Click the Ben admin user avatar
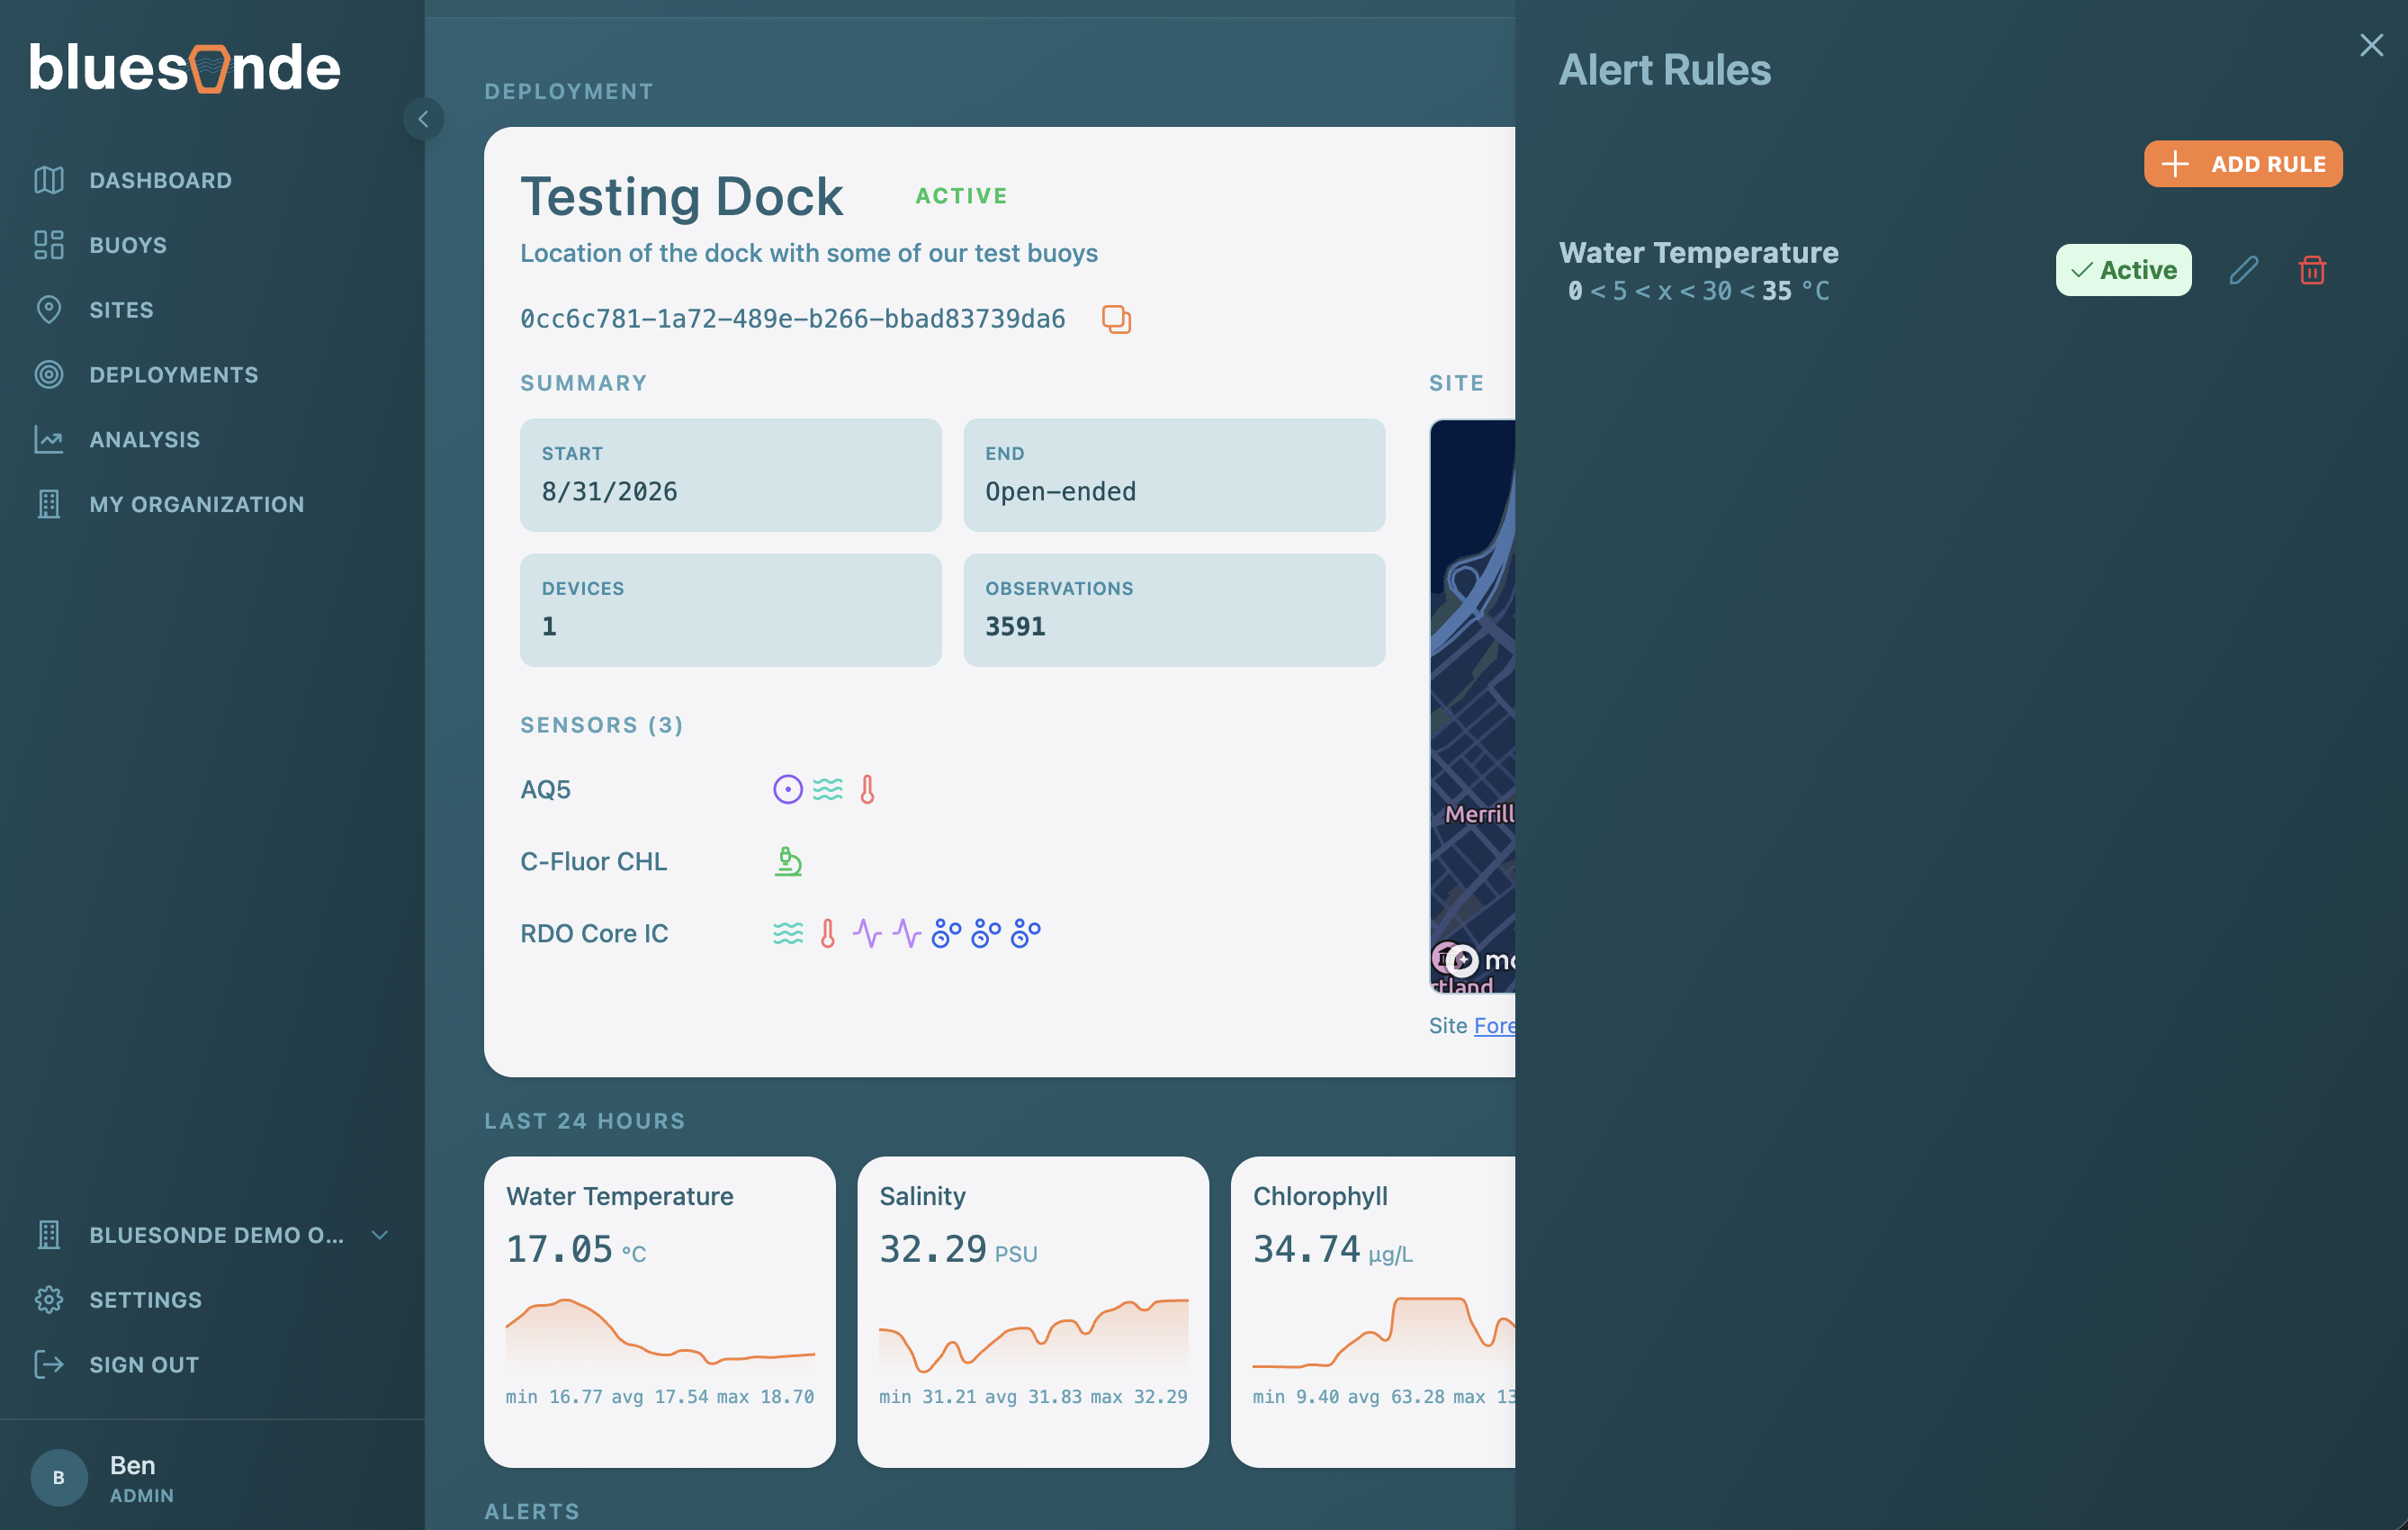2408x1530 pixels. click(x=59, y=1477)
